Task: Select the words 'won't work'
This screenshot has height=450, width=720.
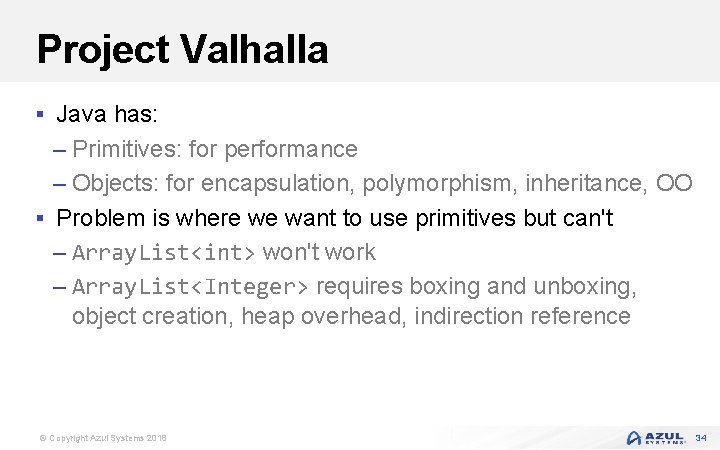Action: click(319, 252)
